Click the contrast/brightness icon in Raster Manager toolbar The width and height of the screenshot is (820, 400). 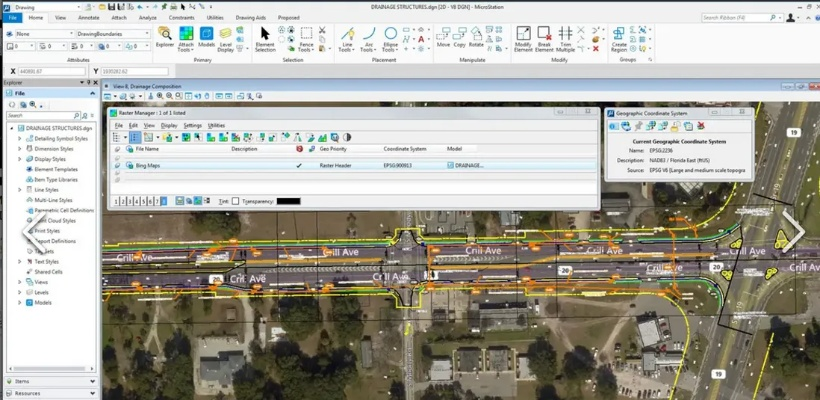347,138
